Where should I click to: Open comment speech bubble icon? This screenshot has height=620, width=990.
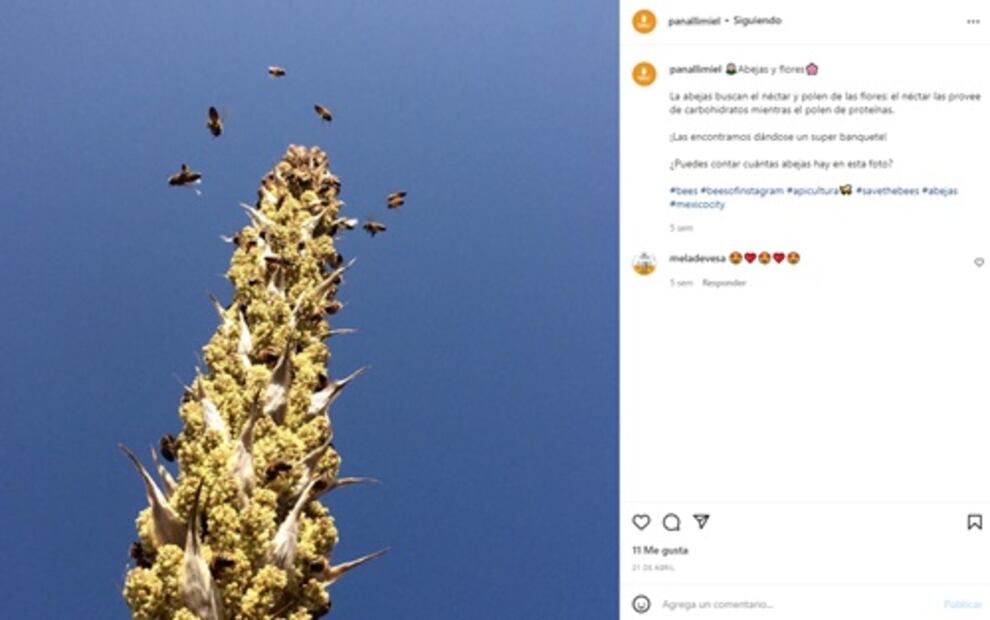point(671,522)
